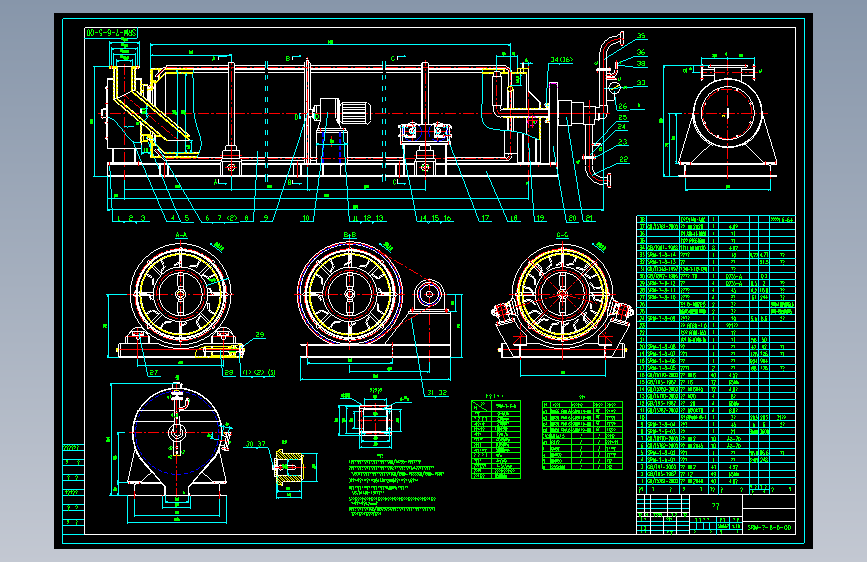
Task: Select the '11 12 13' callout group
Action: pyautogui.click(x=368, y=218)
